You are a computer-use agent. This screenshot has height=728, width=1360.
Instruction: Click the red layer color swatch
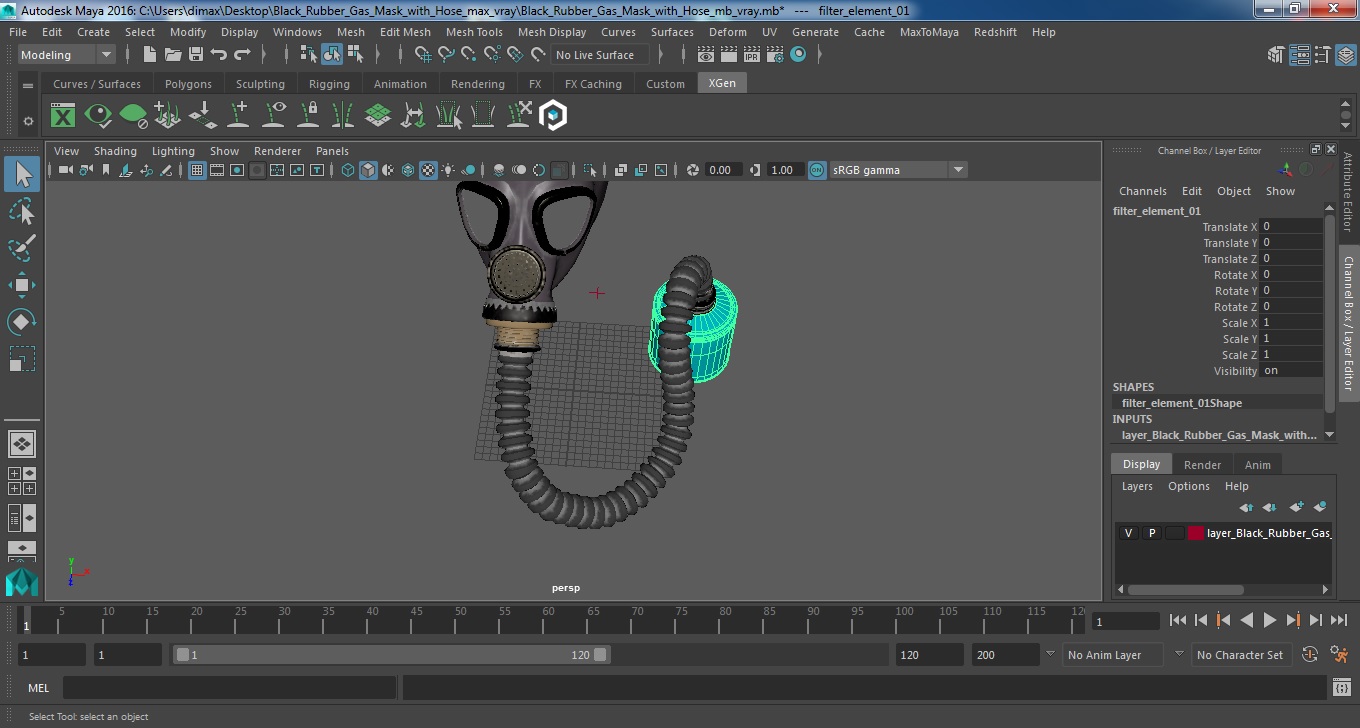pos(1196,533)
